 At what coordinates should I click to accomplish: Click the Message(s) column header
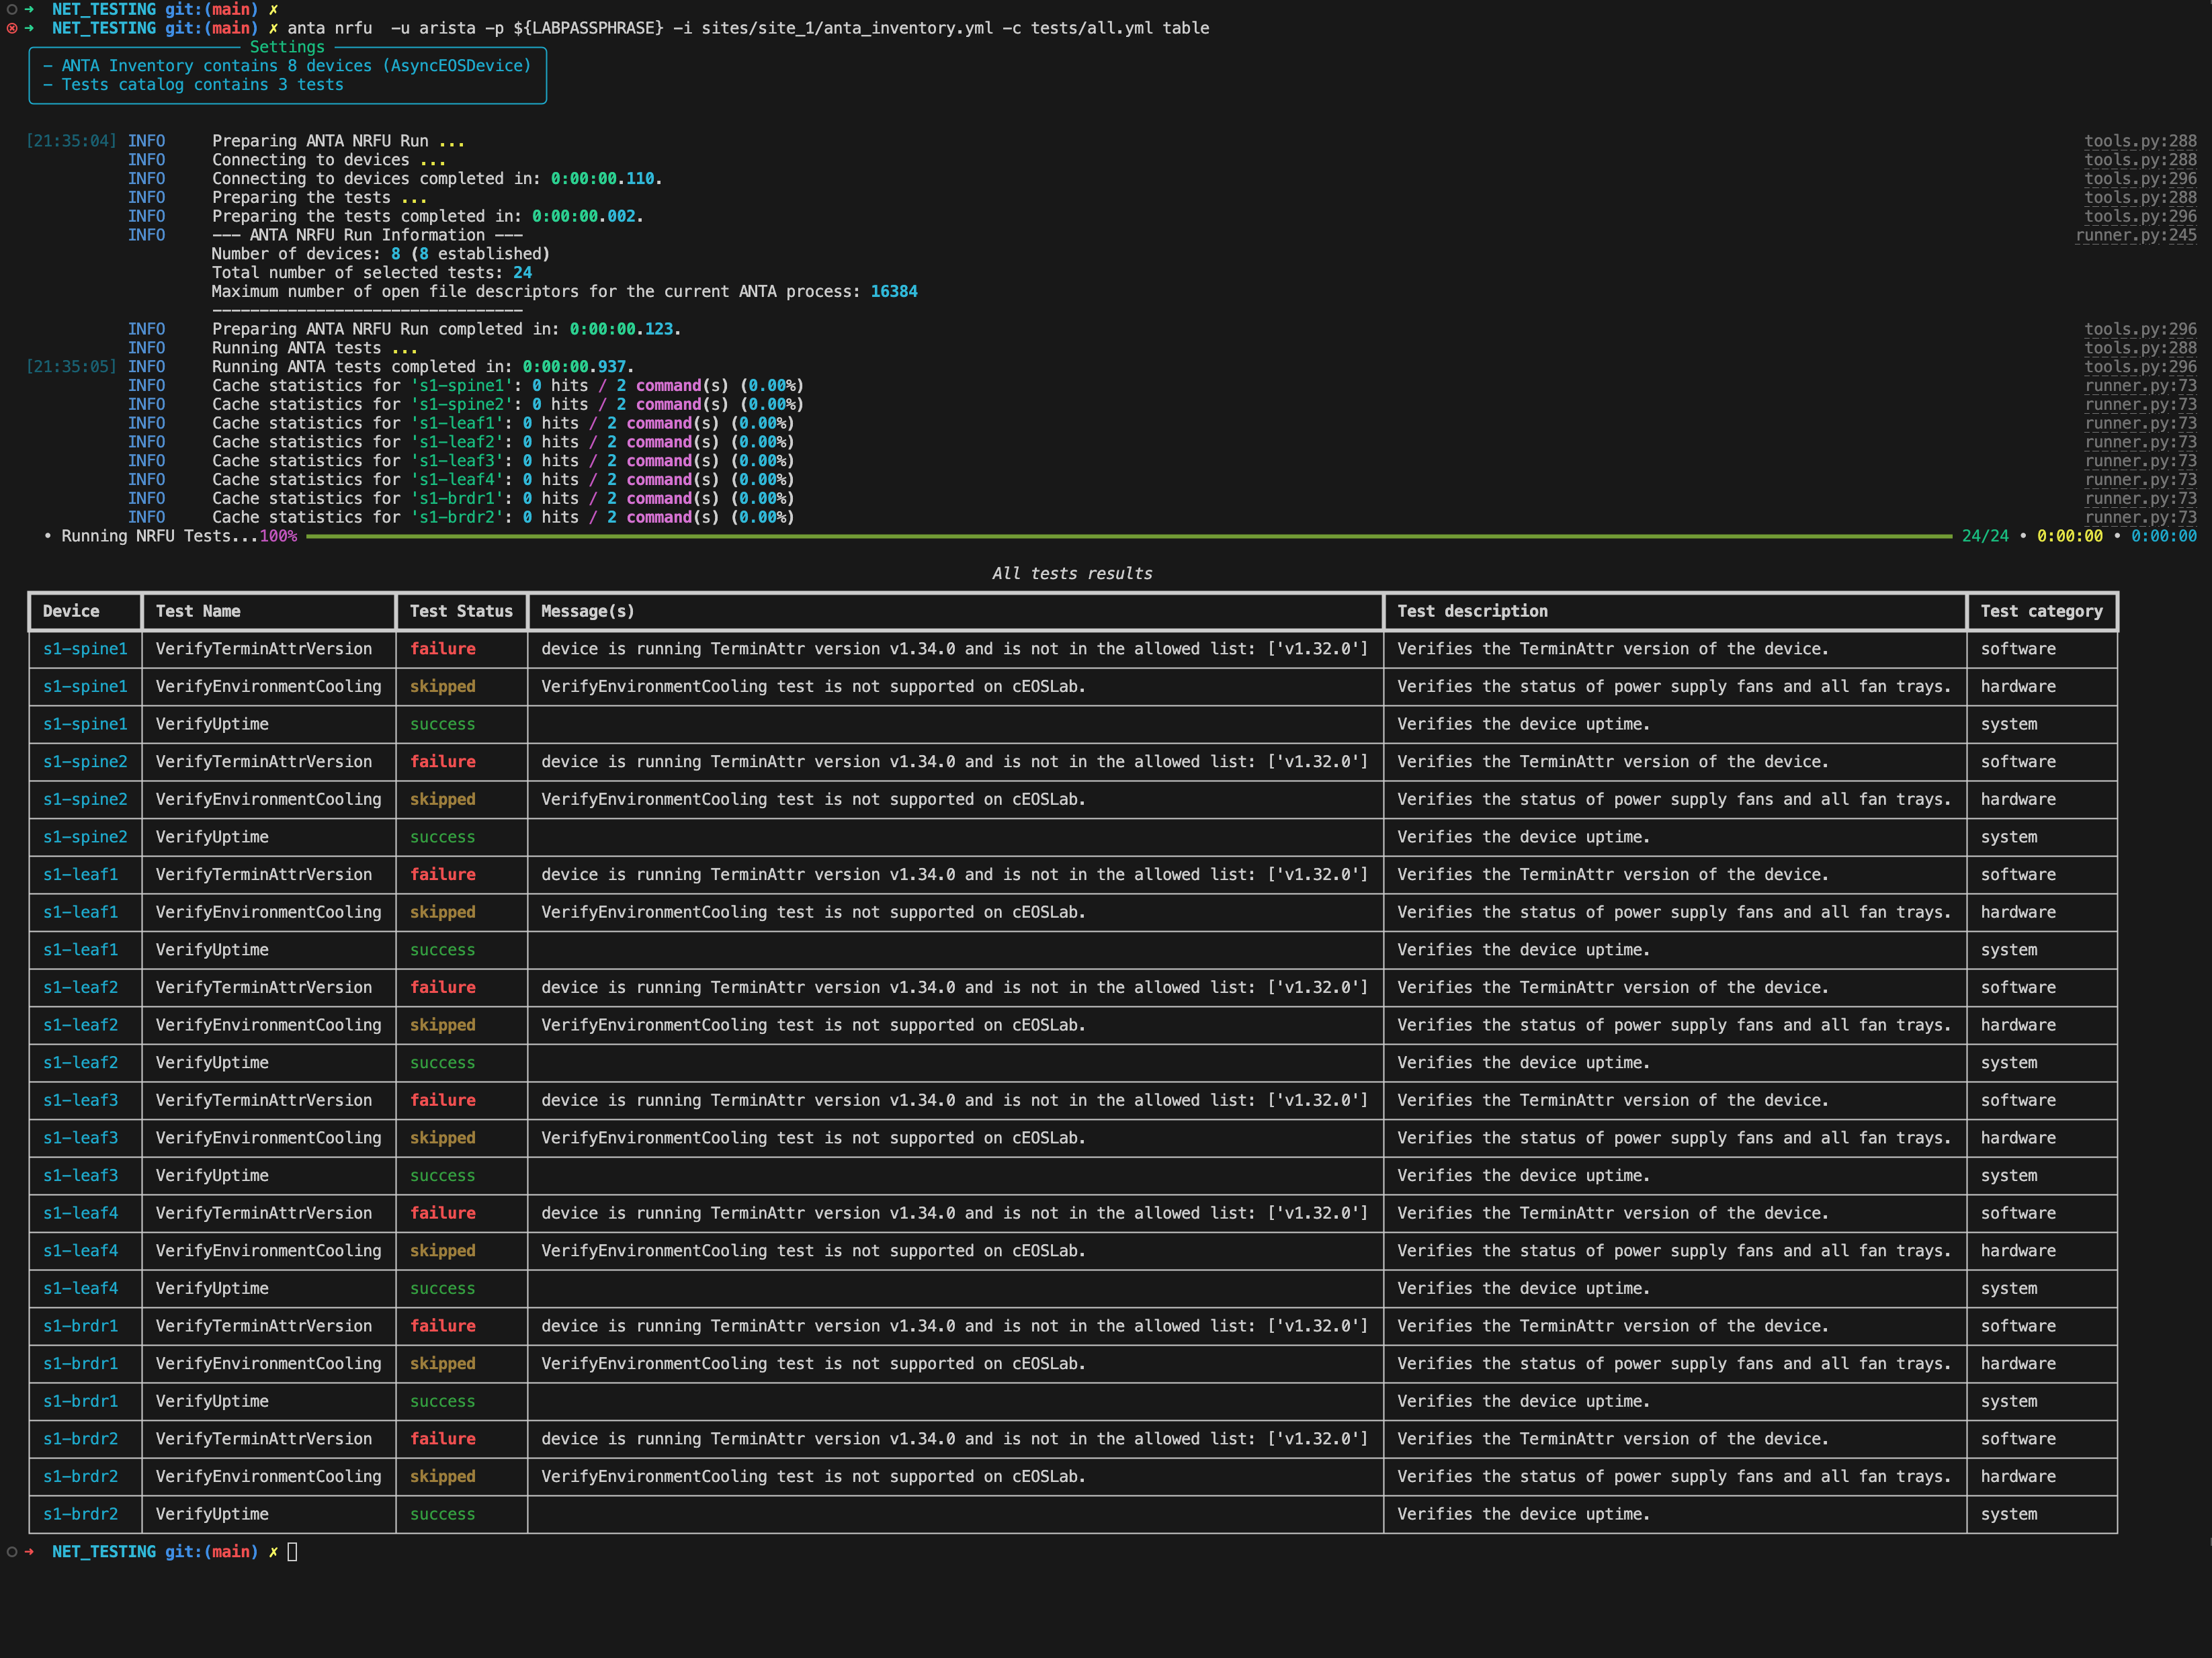587,611
